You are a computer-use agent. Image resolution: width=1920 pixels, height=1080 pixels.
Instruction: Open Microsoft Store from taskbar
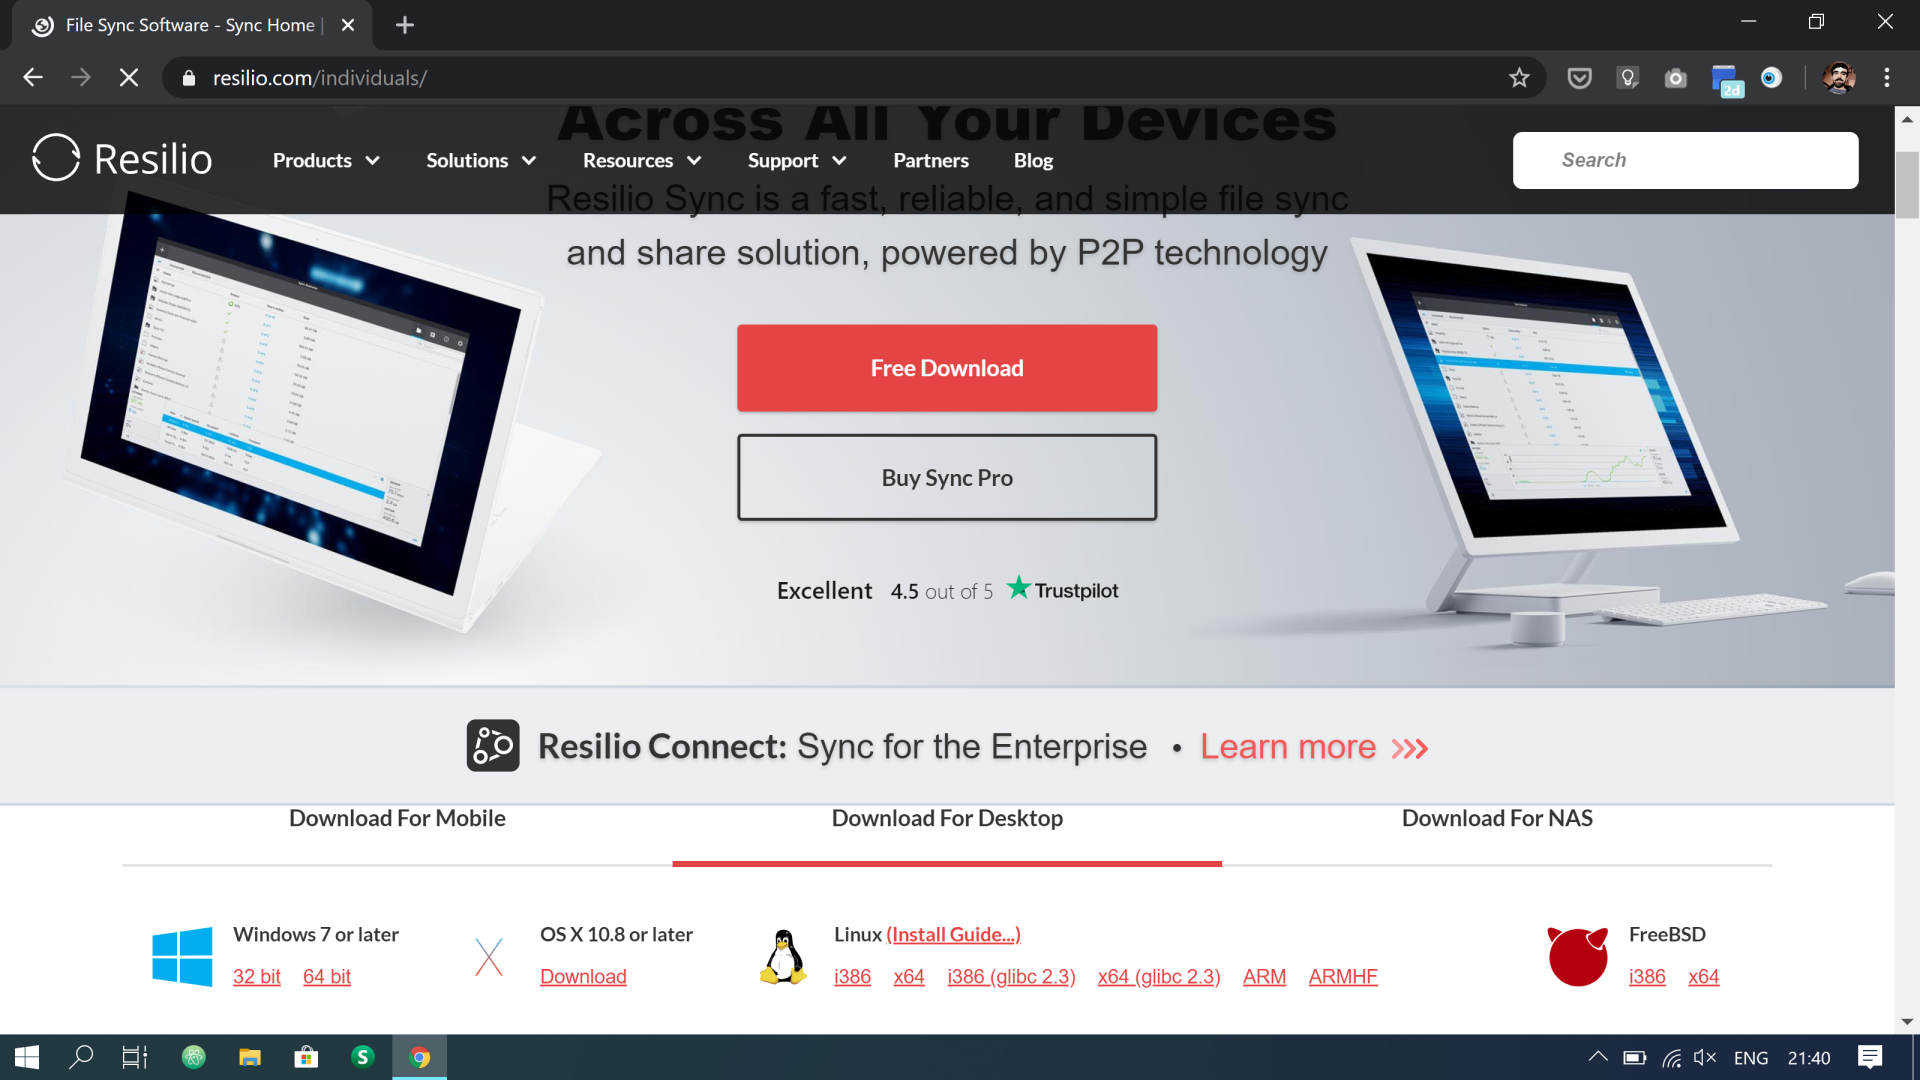307,1058
